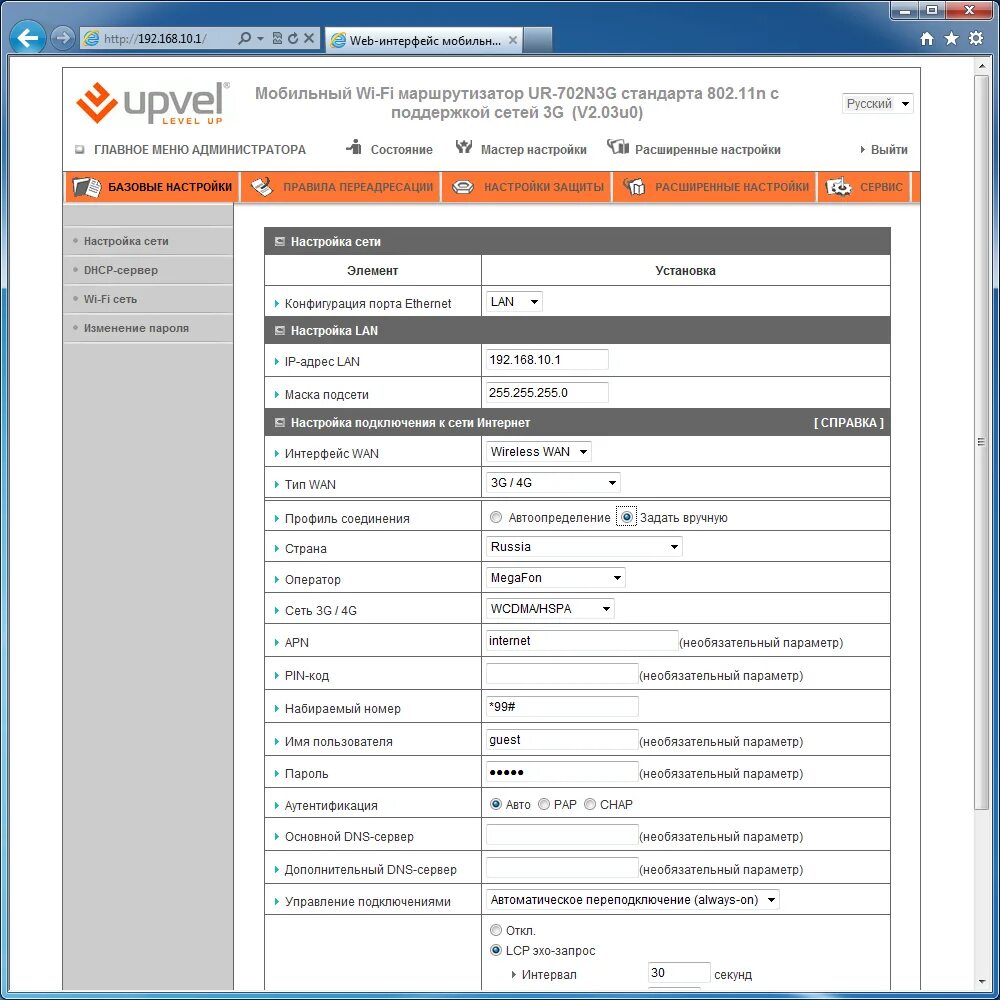The image size is (1000, 1000).
Task: Open the Интерфейс WAN dropdown
Action: (x=538, y=452)
